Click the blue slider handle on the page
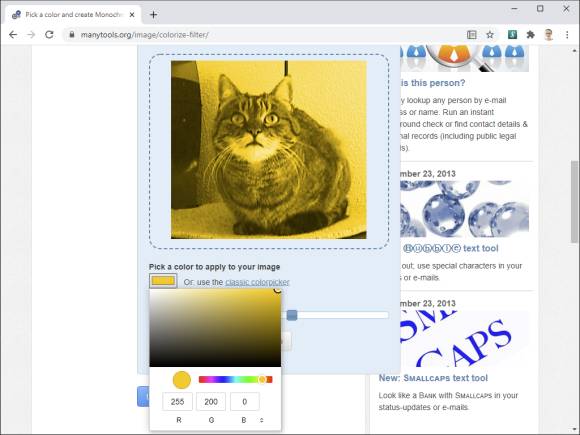580x435 pixels. [x=292, y=315]
